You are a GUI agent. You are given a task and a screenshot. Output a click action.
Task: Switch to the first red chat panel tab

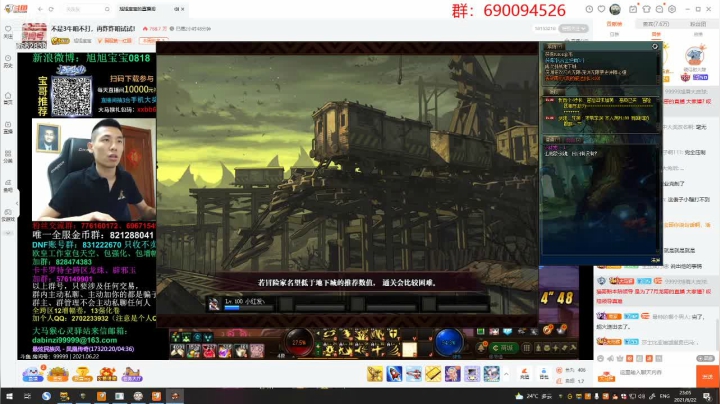(614, 24)
